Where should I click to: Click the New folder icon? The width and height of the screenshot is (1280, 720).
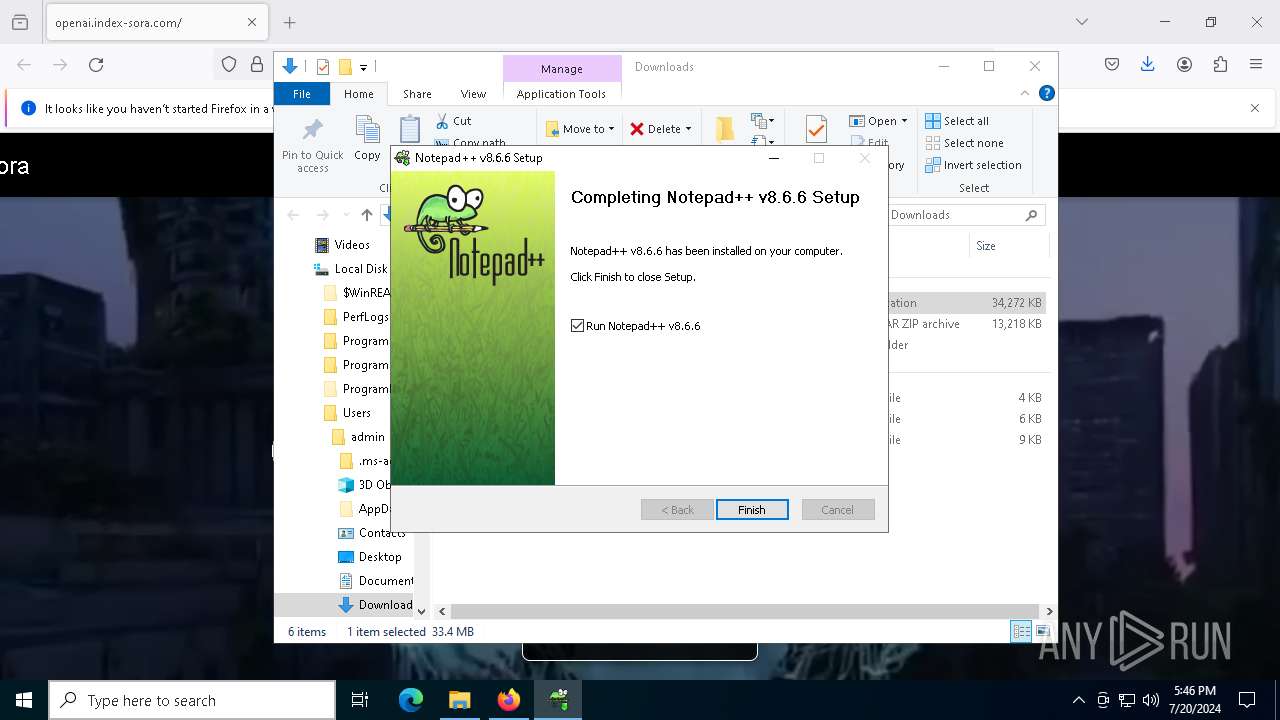point(725,130)
